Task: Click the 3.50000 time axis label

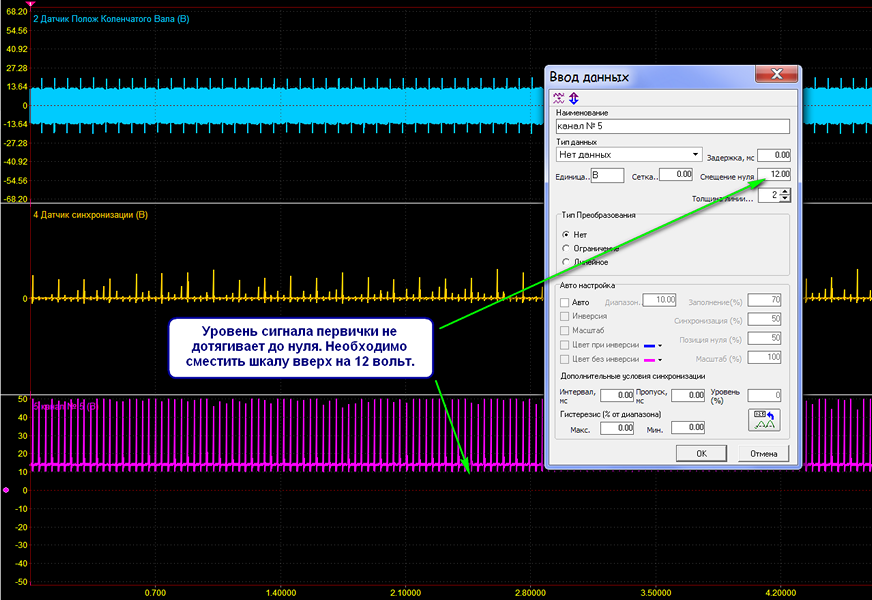Action: click(x=656, y=593)
